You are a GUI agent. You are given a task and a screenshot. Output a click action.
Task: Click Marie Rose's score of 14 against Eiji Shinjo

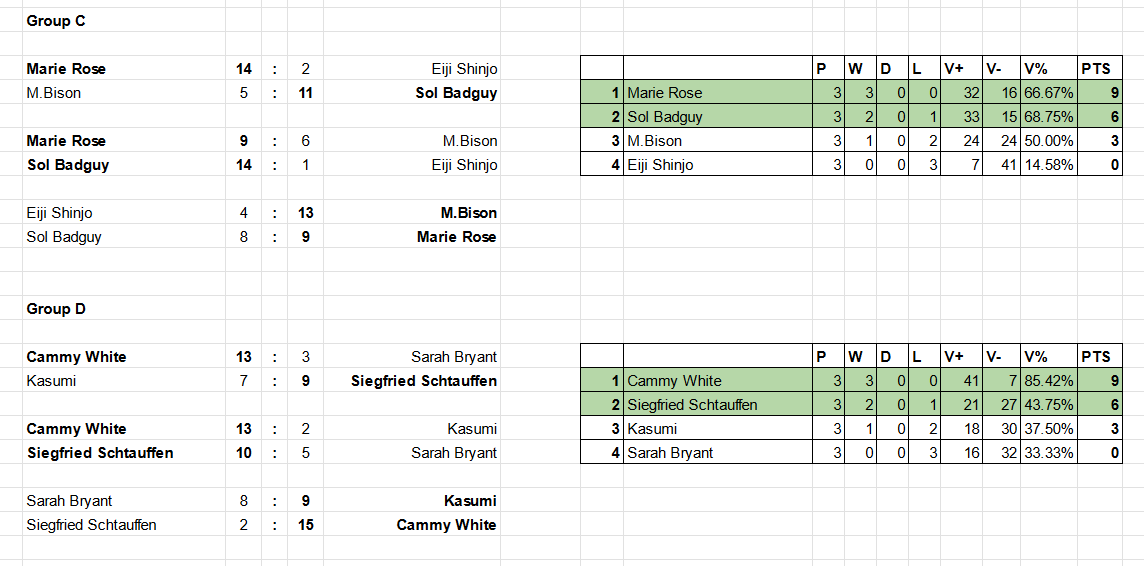[x=244, y=69]
